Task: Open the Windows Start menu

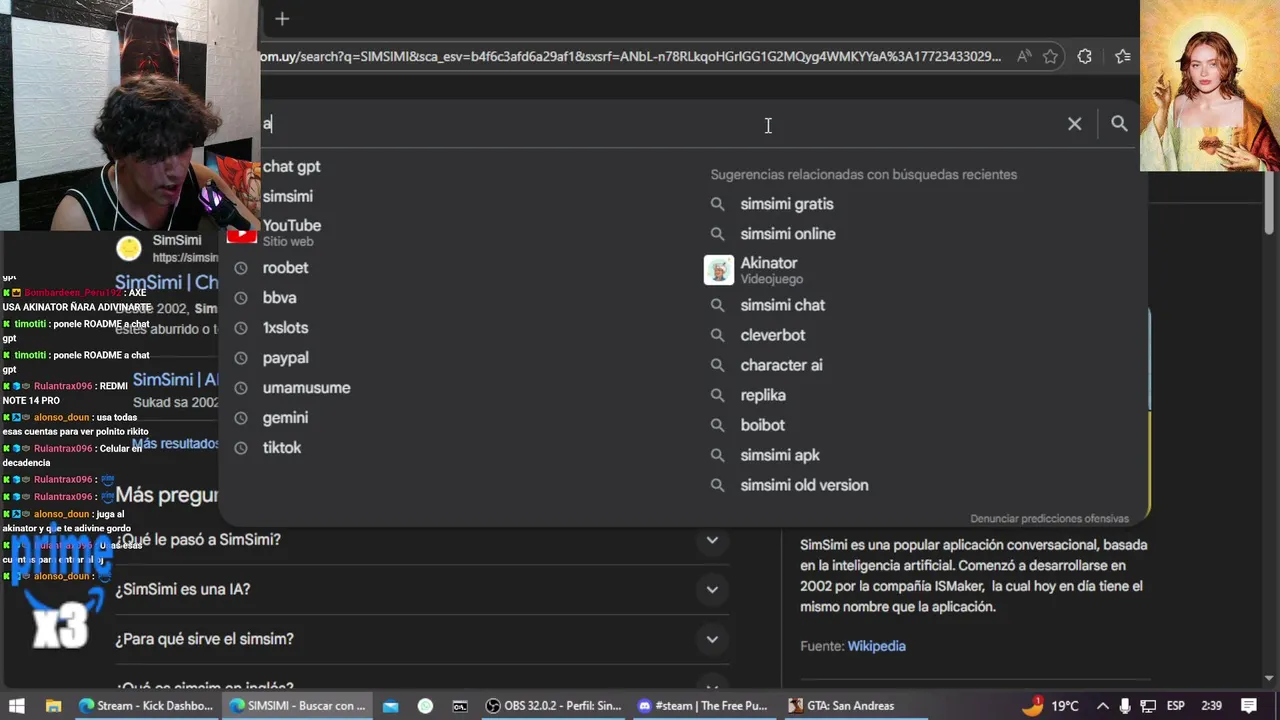Action: pos(17,706)
